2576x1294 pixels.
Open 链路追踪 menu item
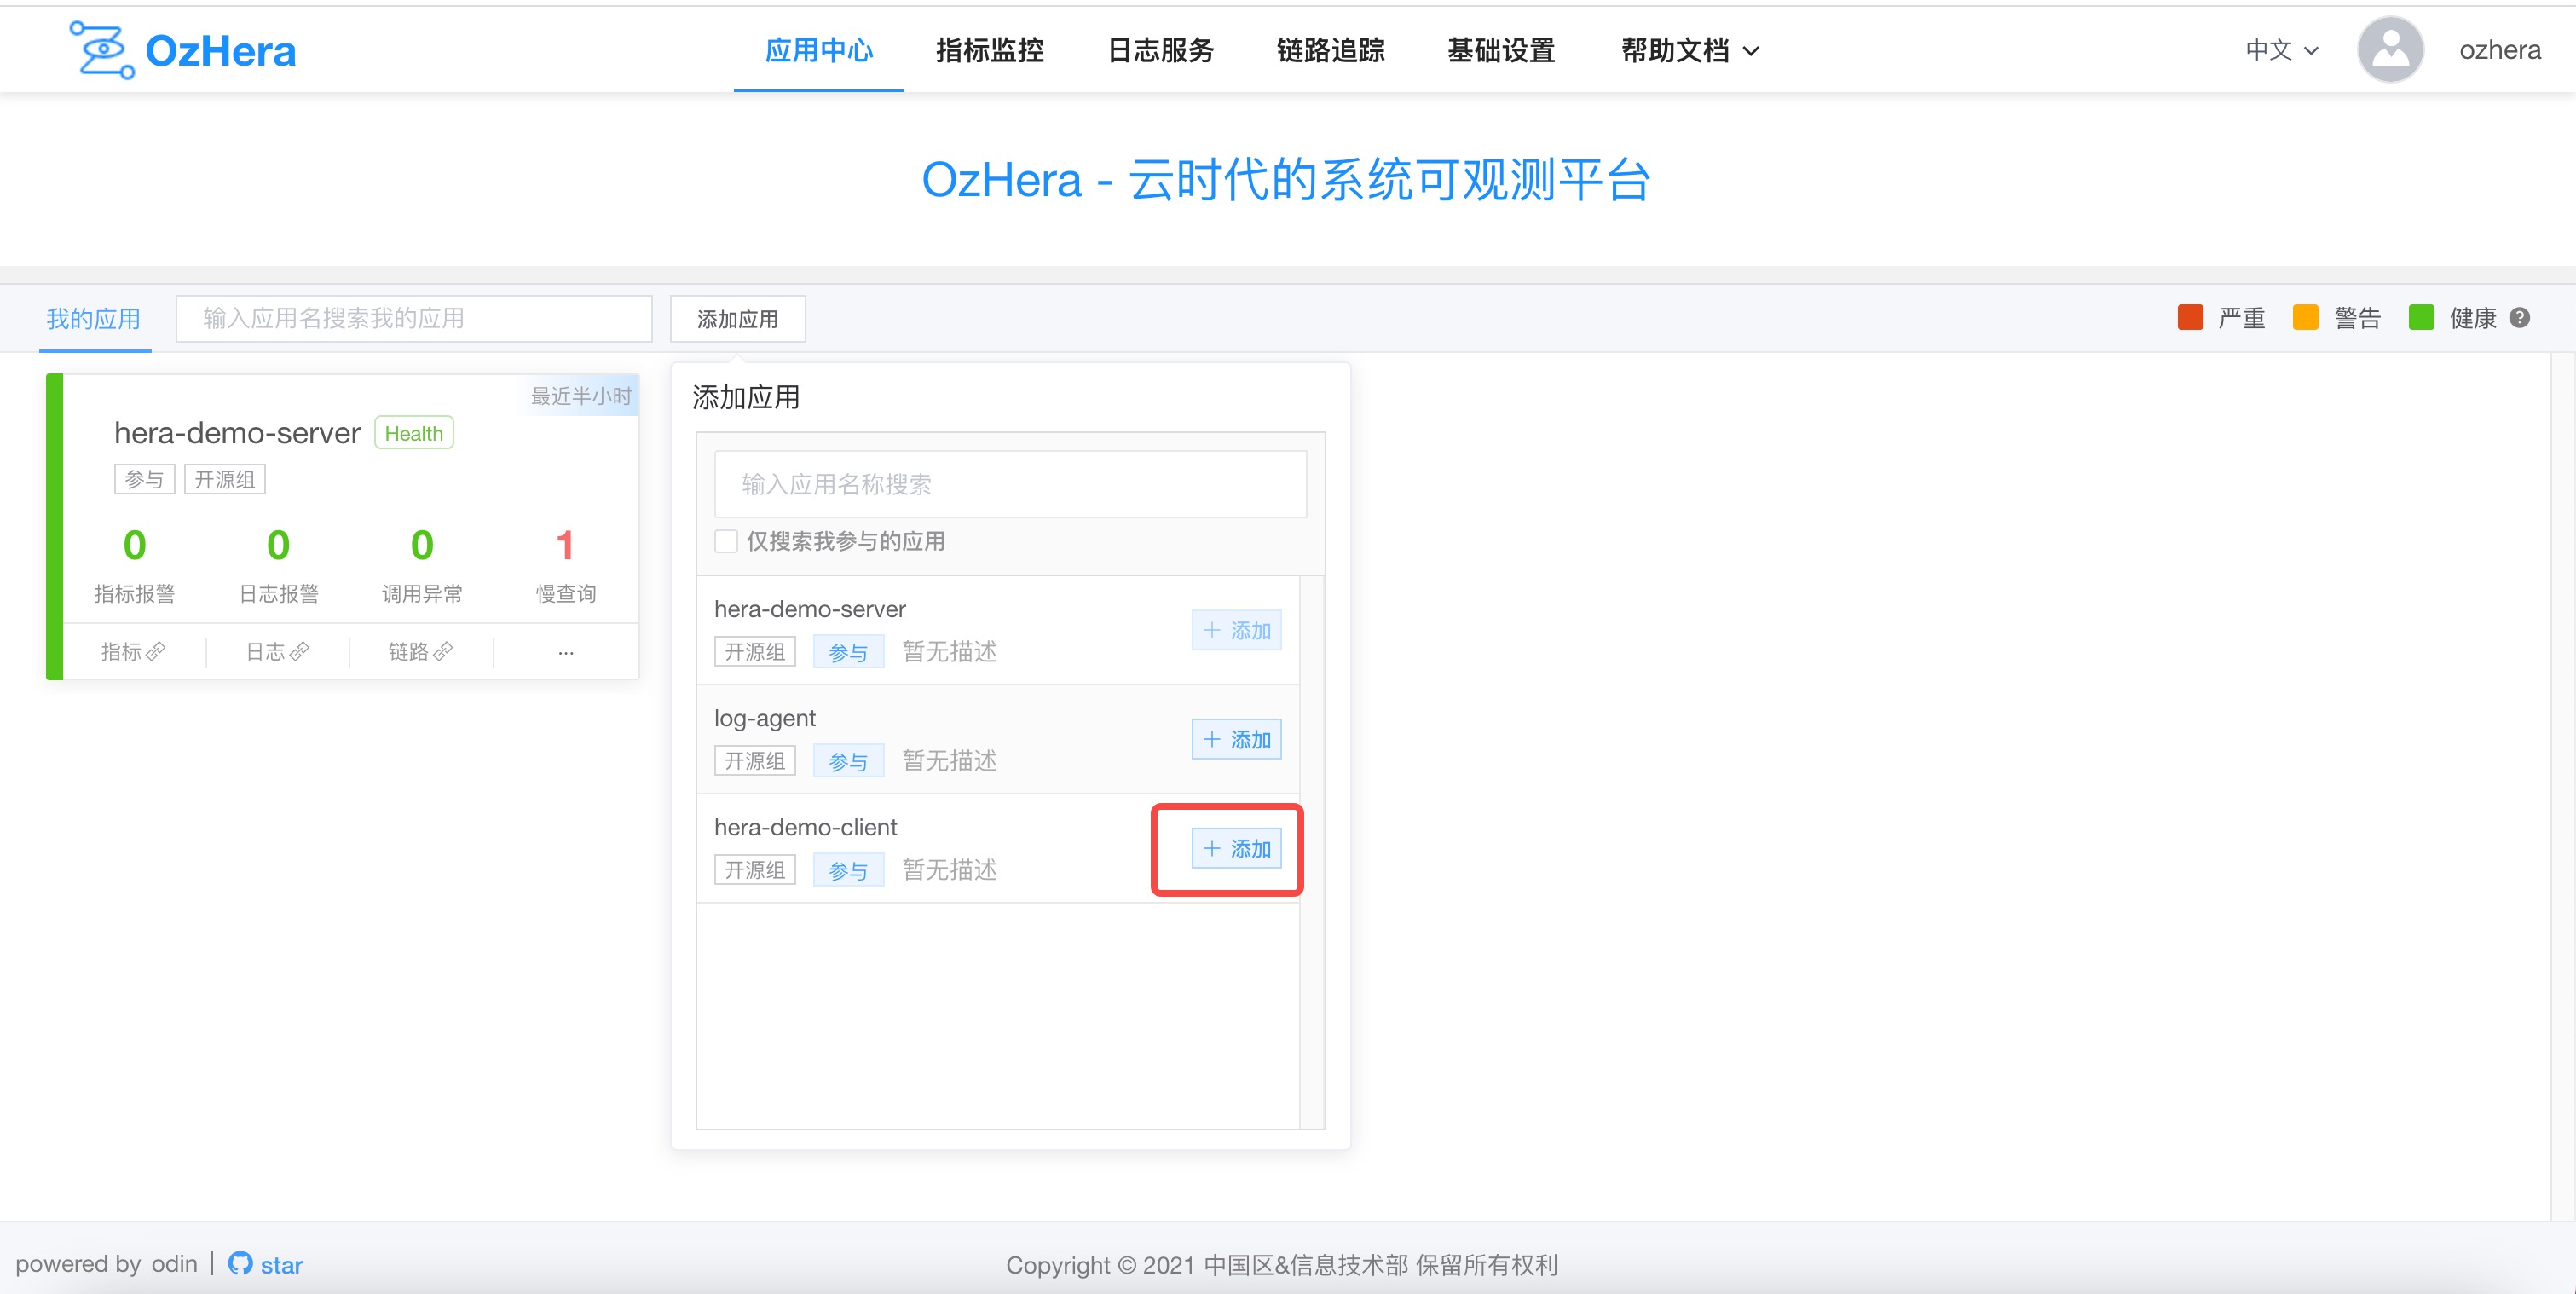coord(1331,50)
